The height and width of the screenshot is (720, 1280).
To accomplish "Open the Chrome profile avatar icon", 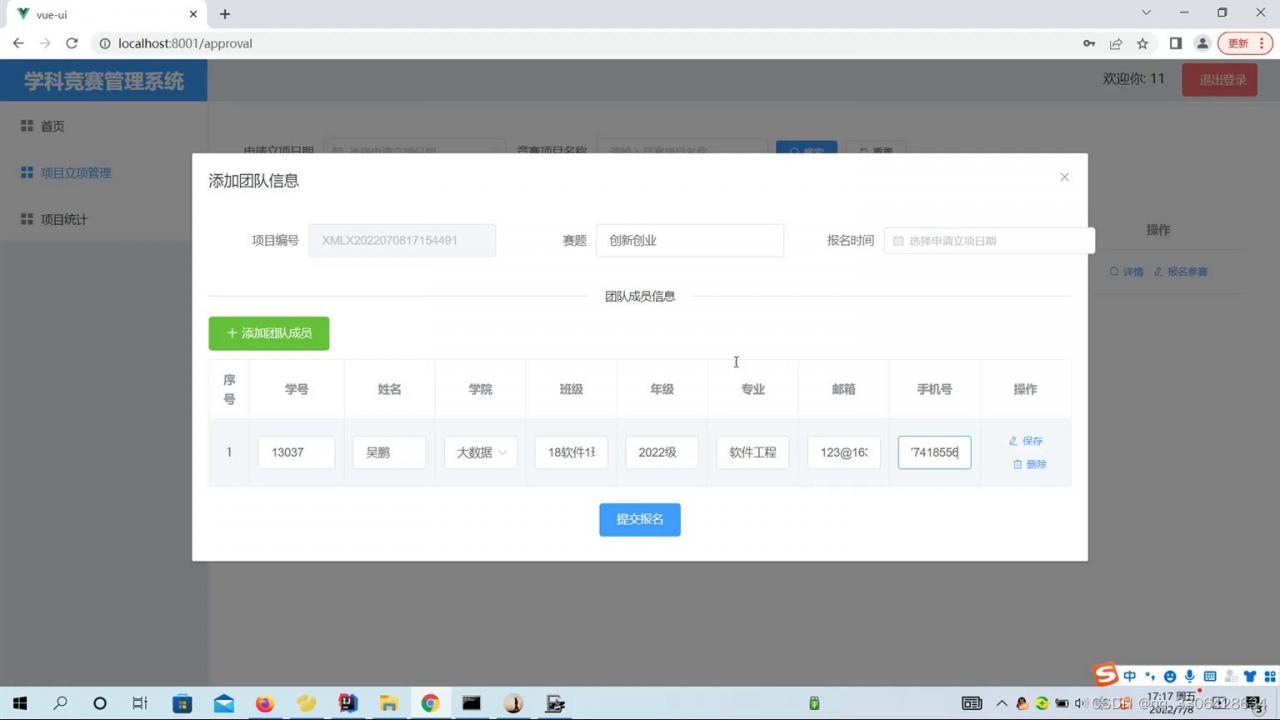I will [1202, 43].
